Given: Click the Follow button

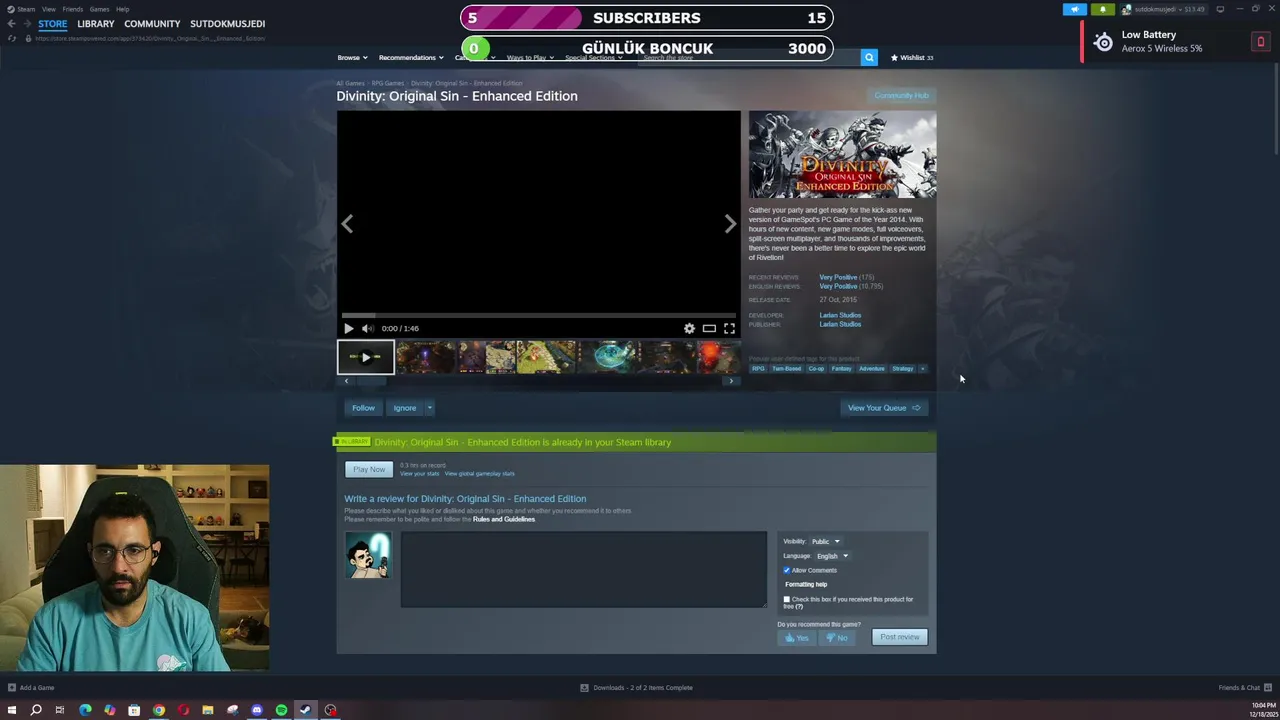Looking at the screenshot, I should (363, 408).
